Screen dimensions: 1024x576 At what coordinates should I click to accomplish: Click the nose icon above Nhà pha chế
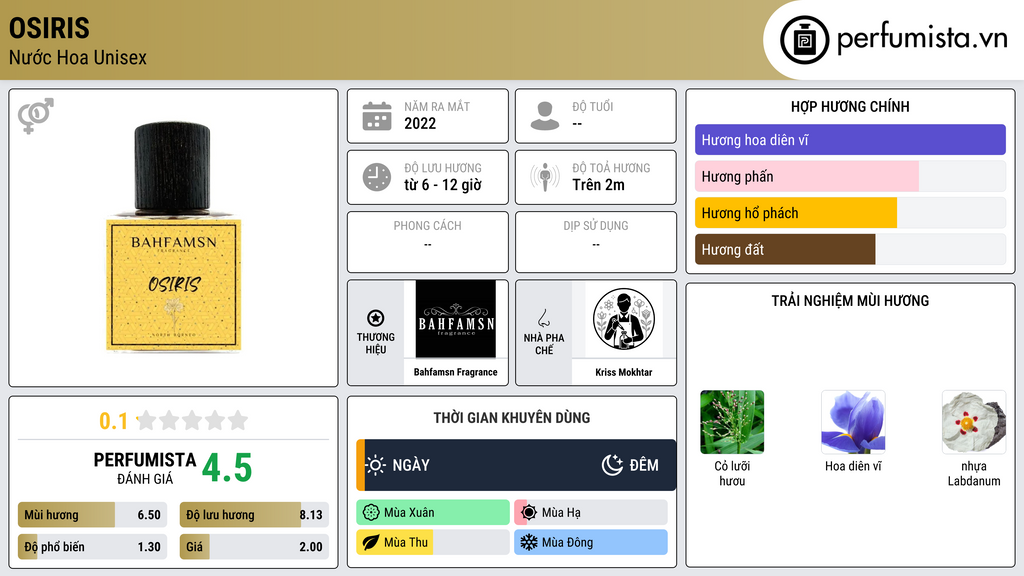543,318
